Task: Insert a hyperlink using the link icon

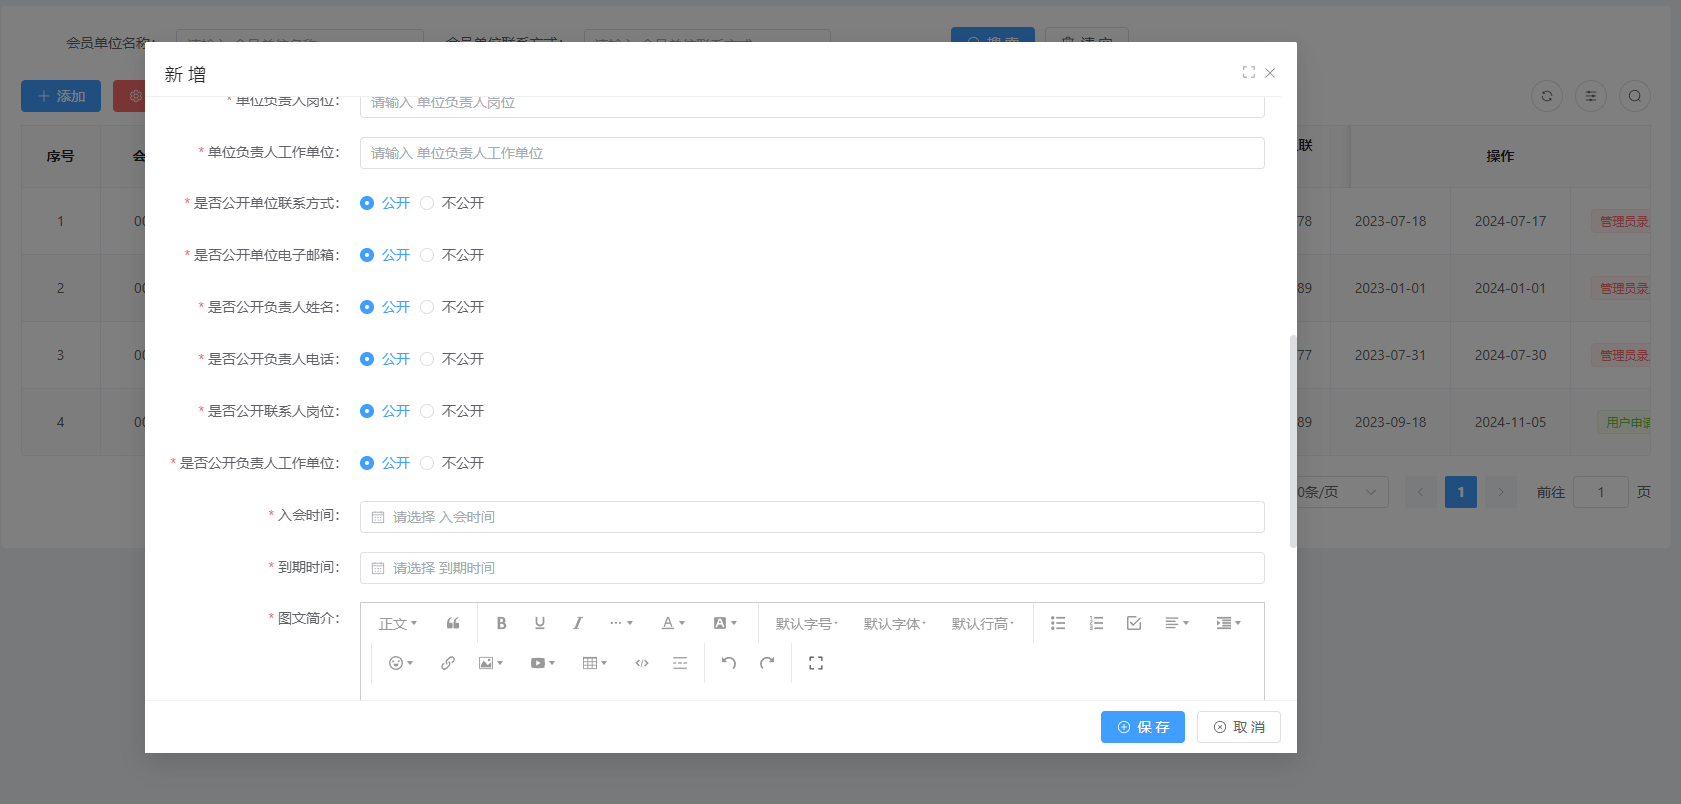Action: pyautogui.click(x=448, y=663)
